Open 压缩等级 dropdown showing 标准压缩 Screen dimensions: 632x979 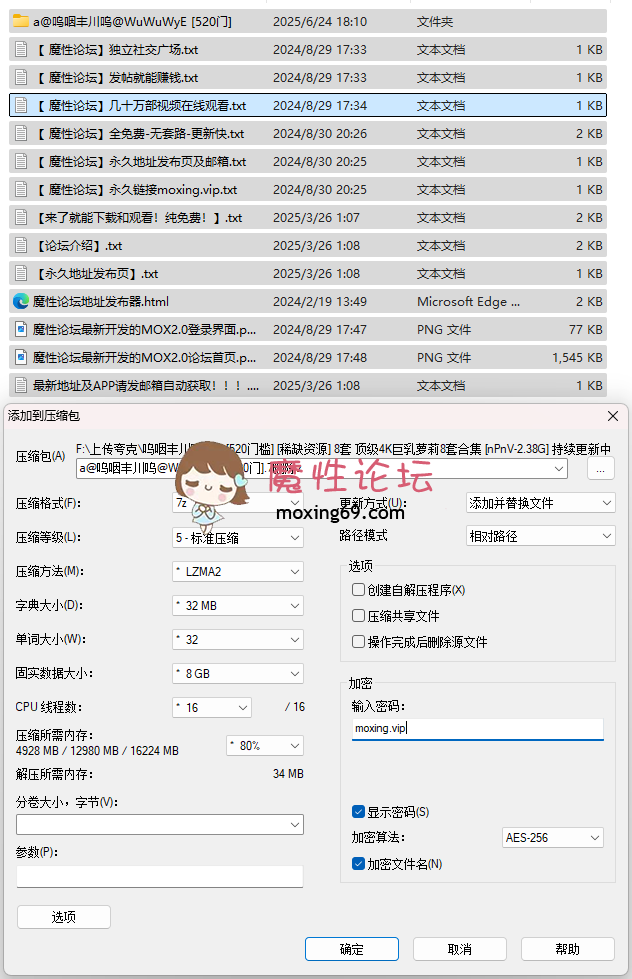coord(238,538)
